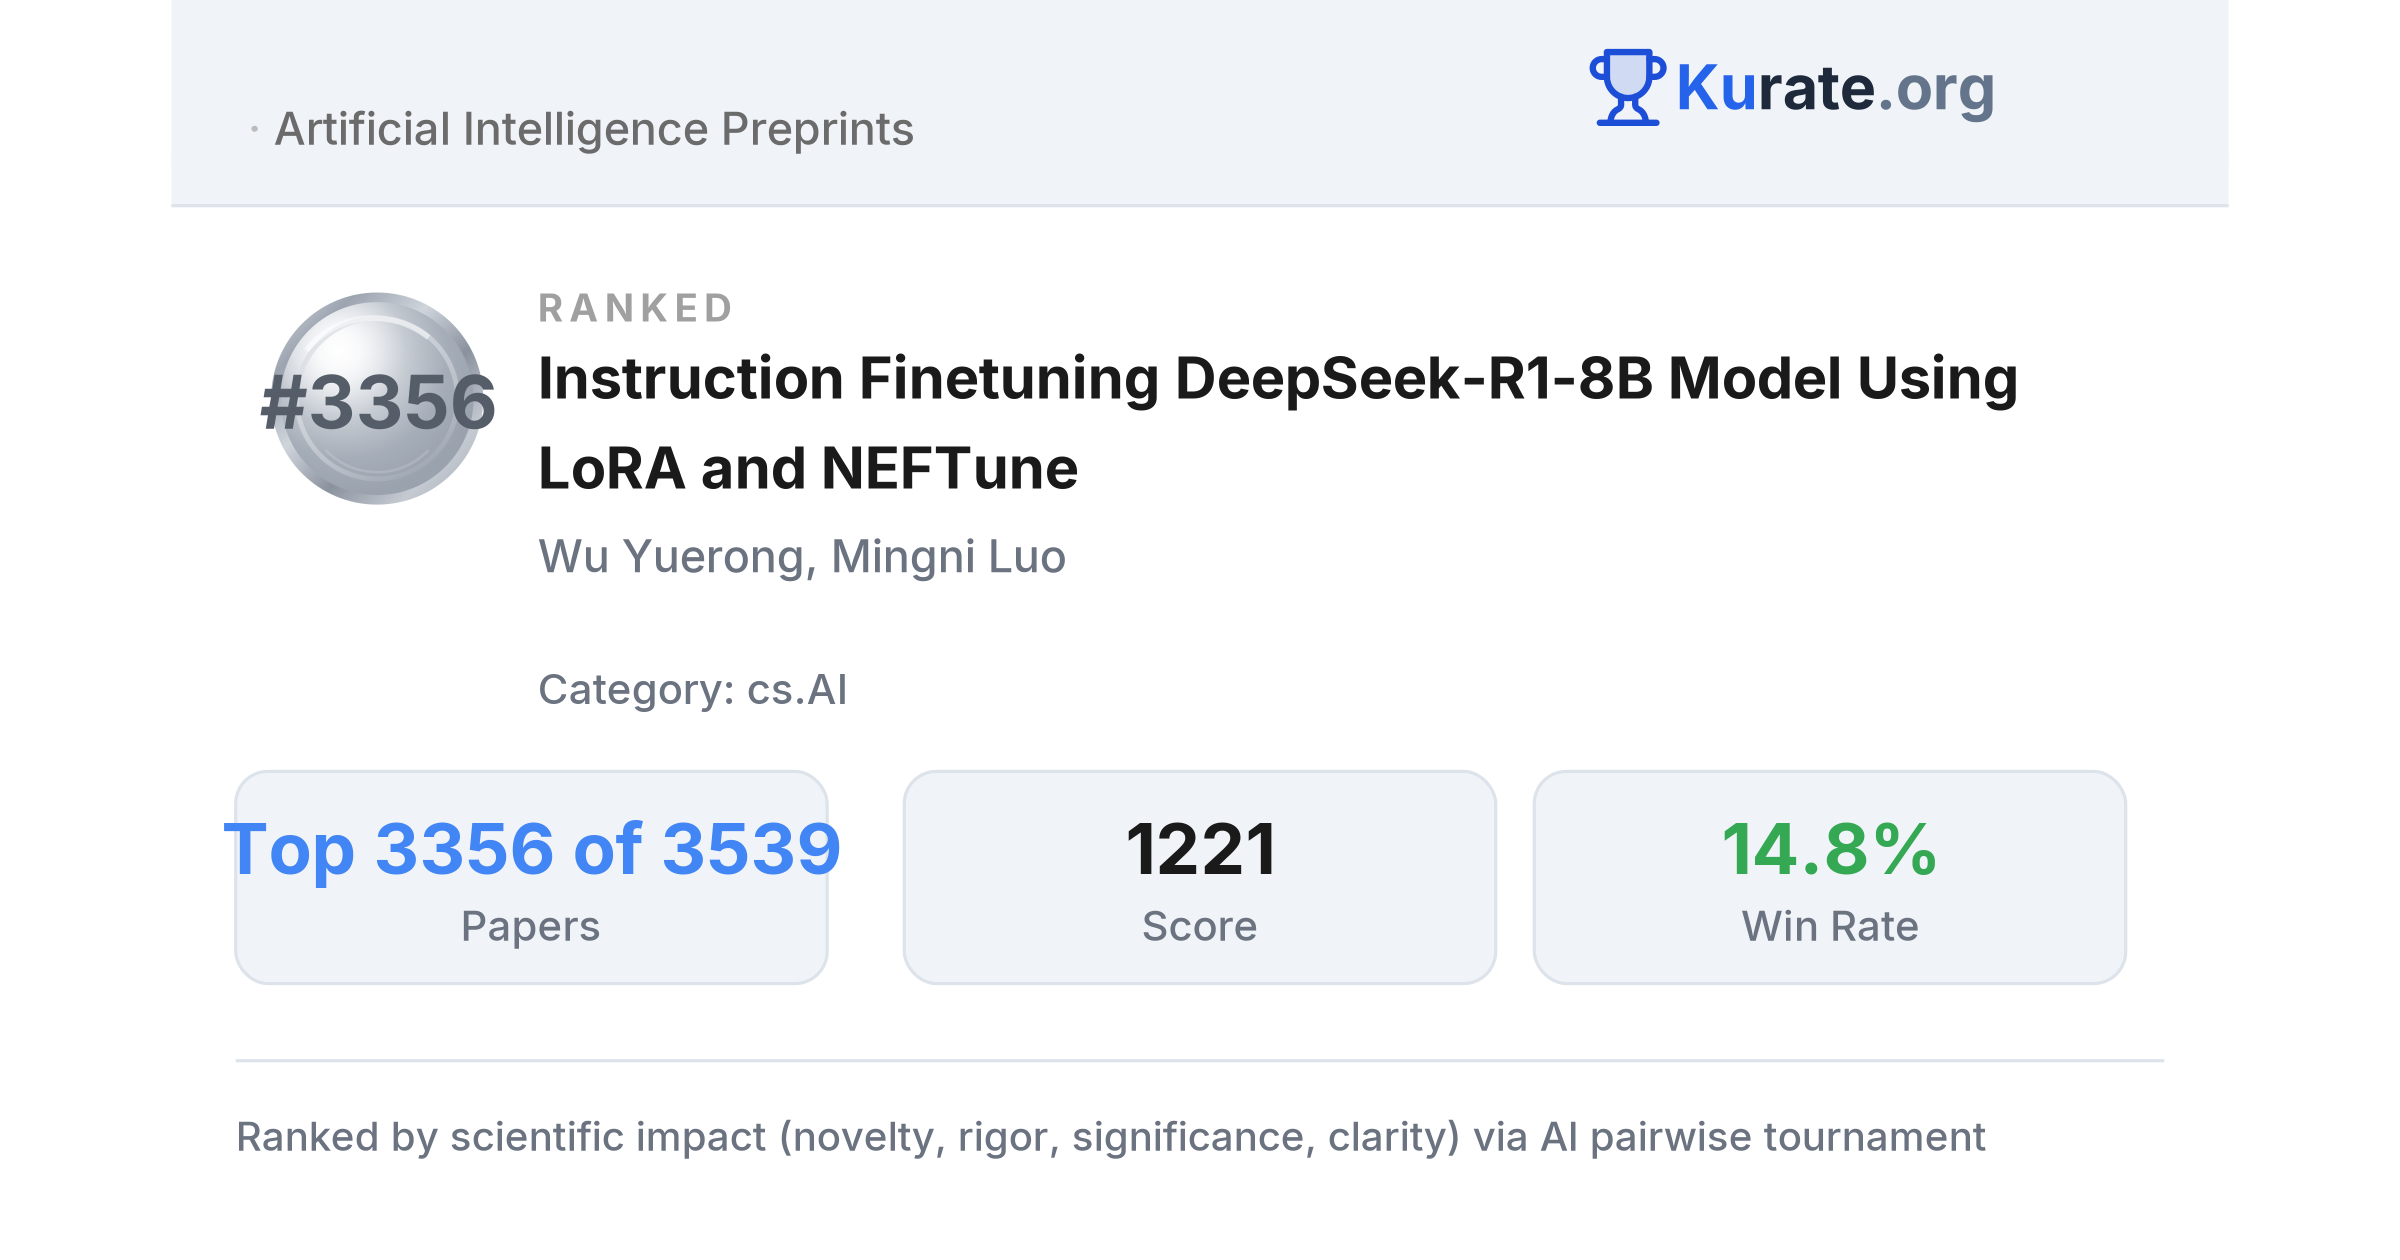This screenshot has height=1260, width=2400.
Task: Click the 14.8% Win Rate card
Action: tap(1829, 877)
